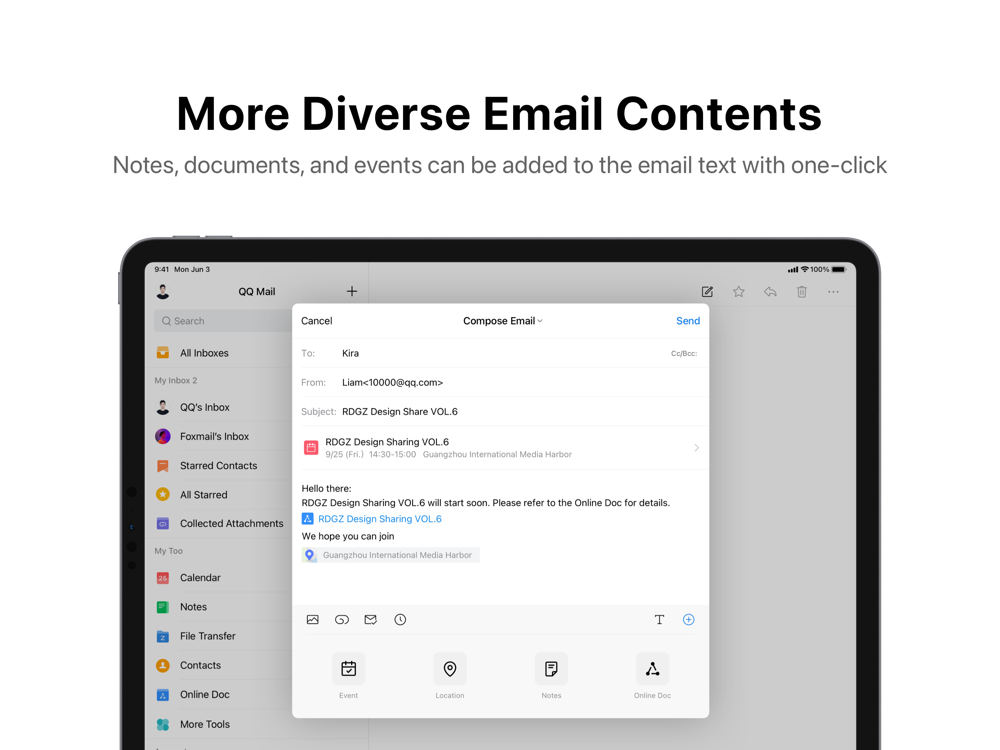Schedule sending with the clock icon
1000x750 pixels.
400,619
